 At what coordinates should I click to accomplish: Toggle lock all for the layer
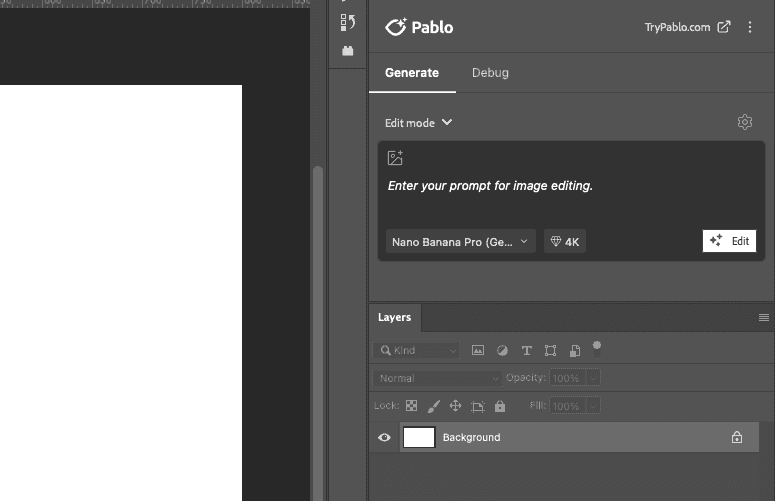[x=500, y=406]
